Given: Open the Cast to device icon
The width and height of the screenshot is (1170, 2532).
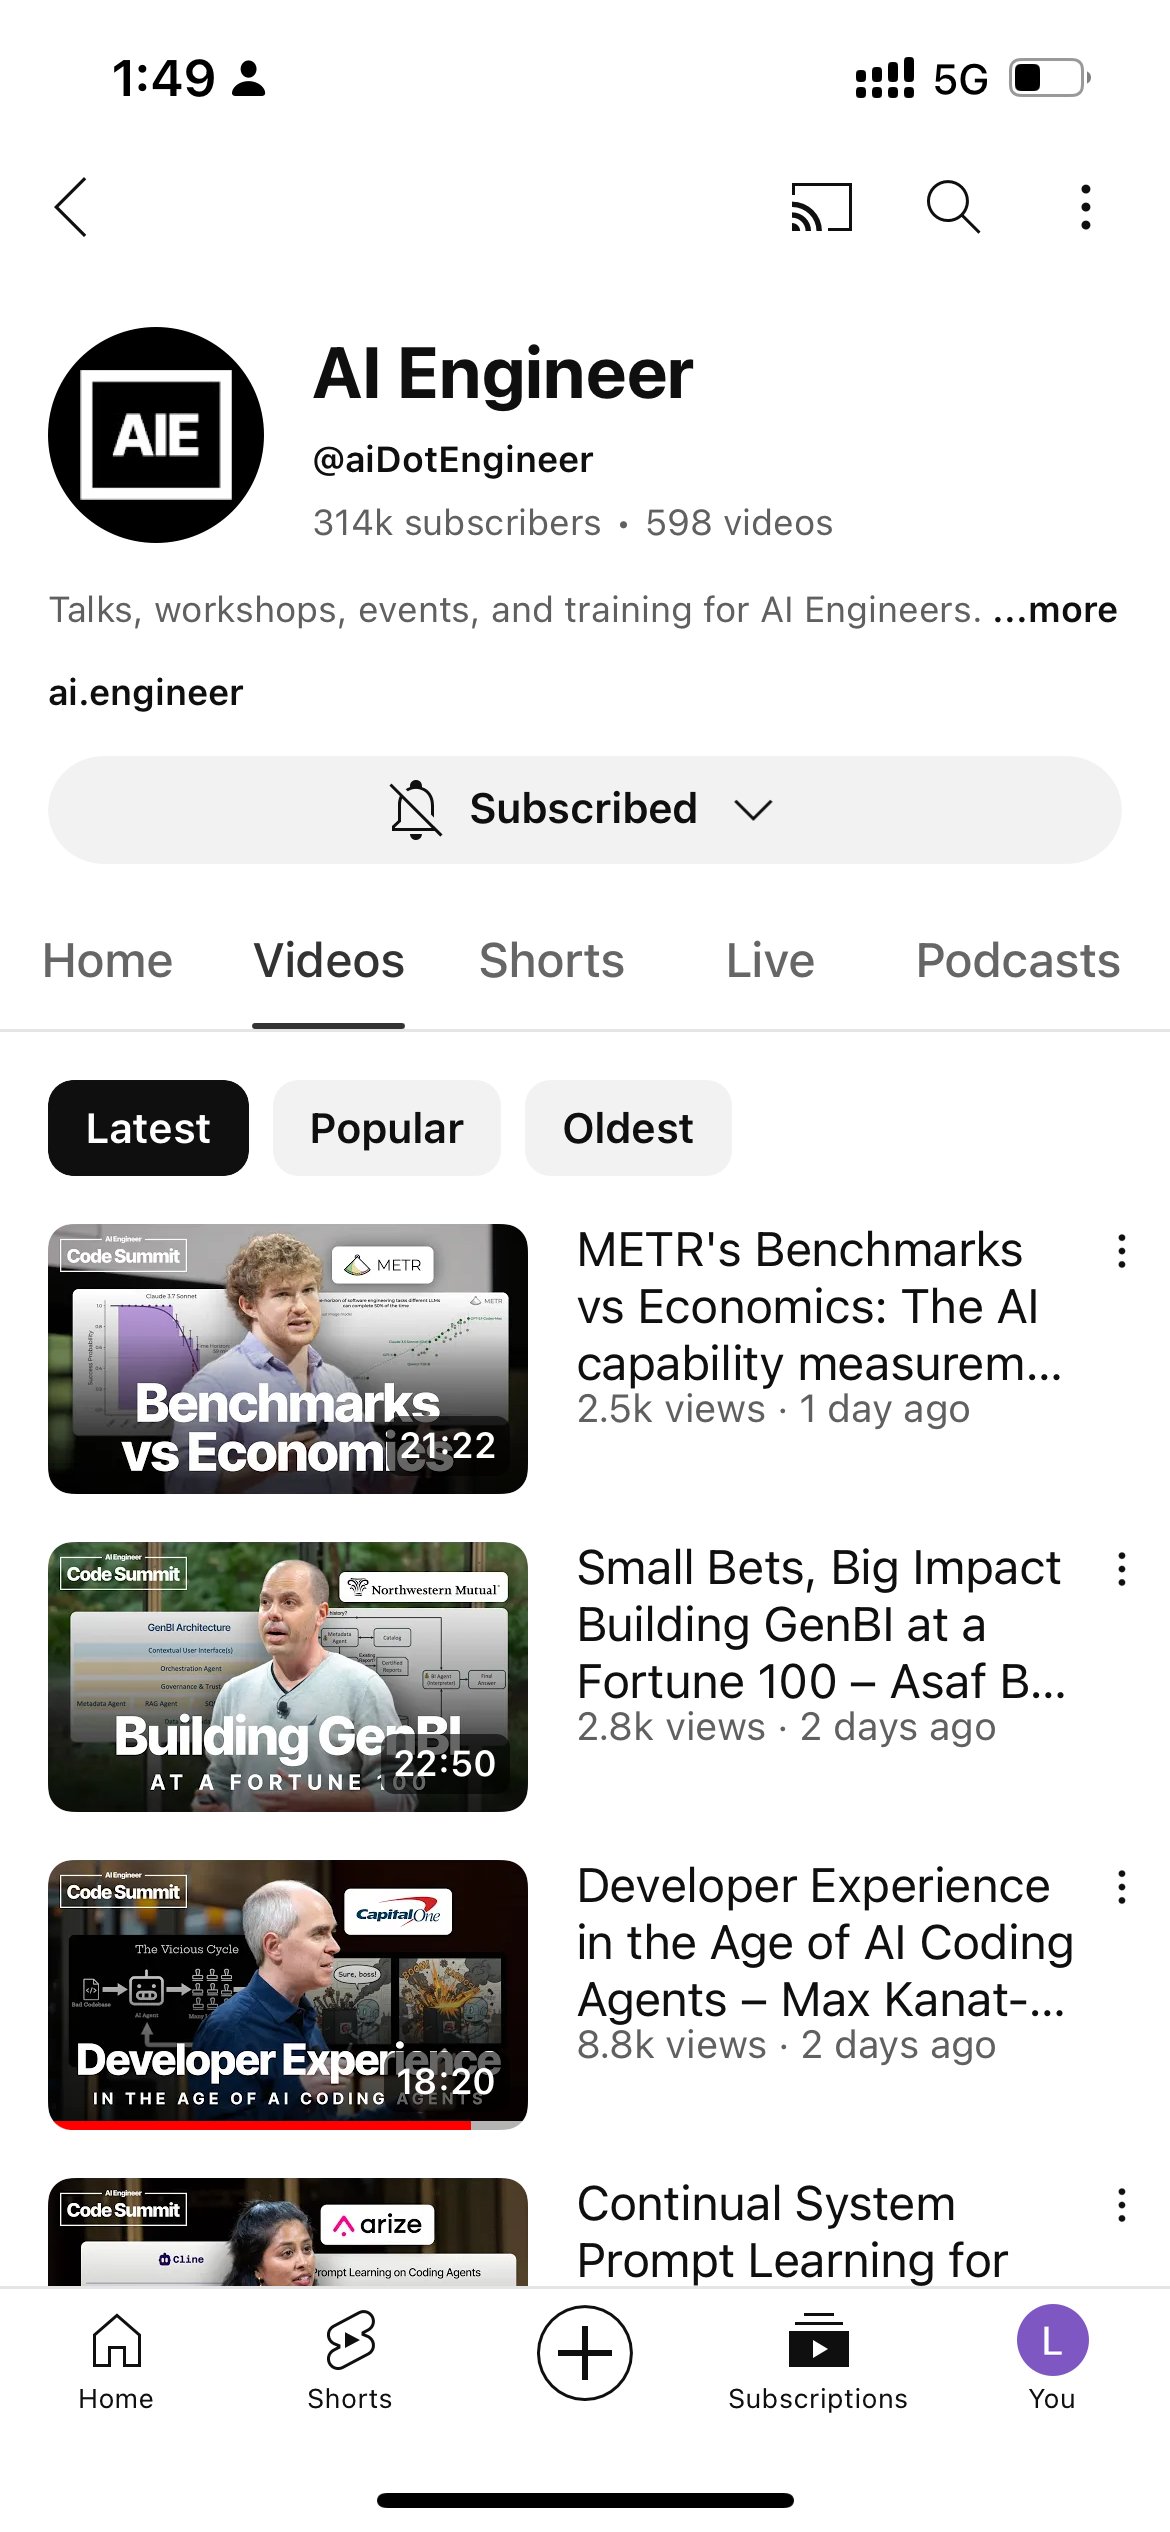Looking at the screenshot, I should (x=821, y=207).
